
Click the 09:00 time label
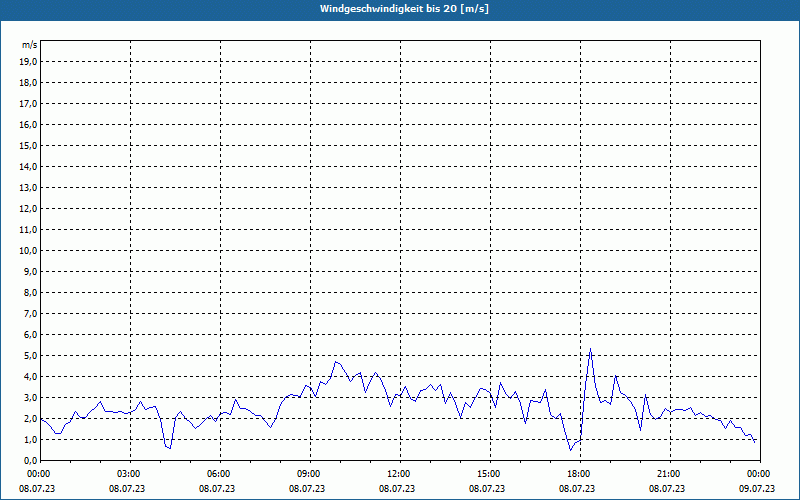[x=307, y=474]
